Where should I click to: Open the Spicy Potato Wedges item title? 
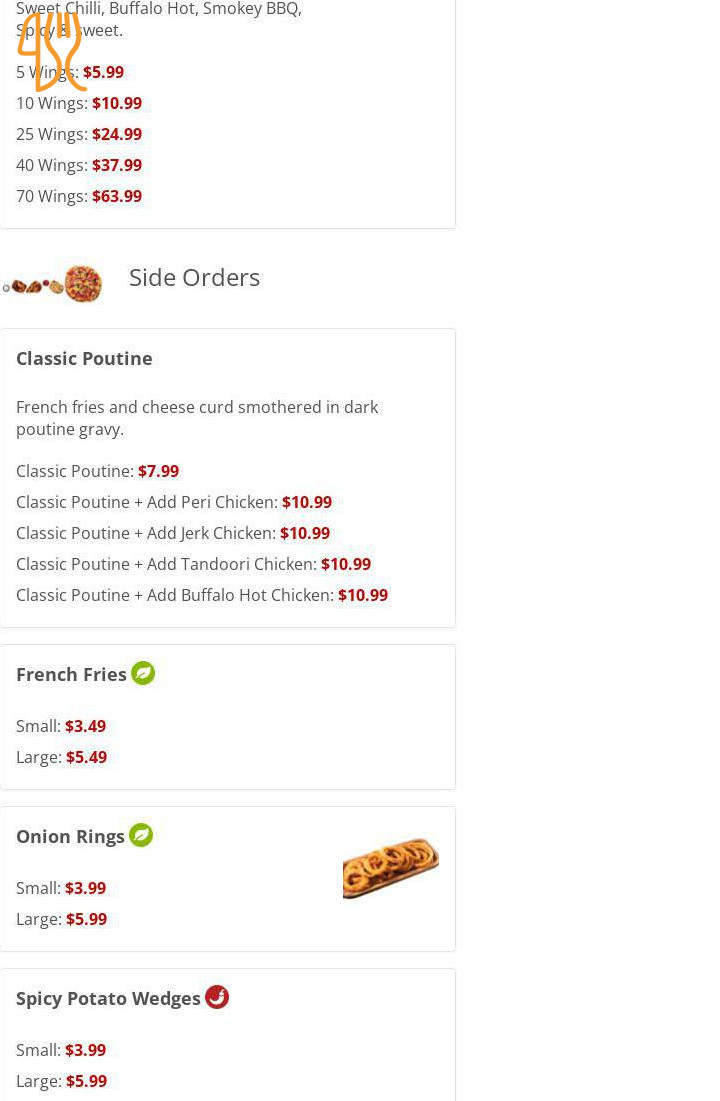point(108,997)
